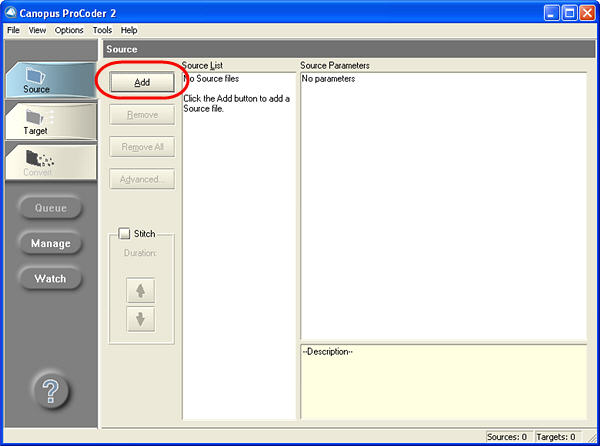
Task: Click the Source List label
Action: click(202, 65)
